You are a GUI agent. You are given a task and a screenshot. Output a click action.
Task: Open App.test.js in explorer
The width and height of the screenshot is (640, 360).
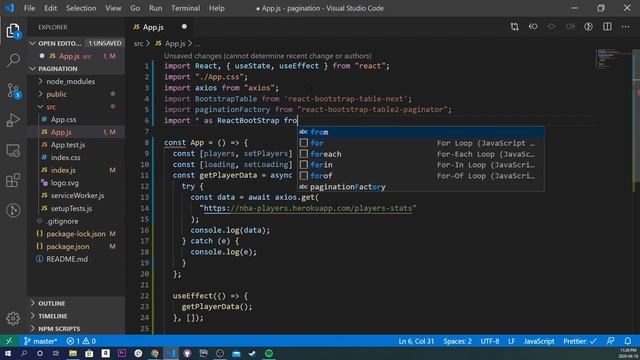(x=76, y=145)
